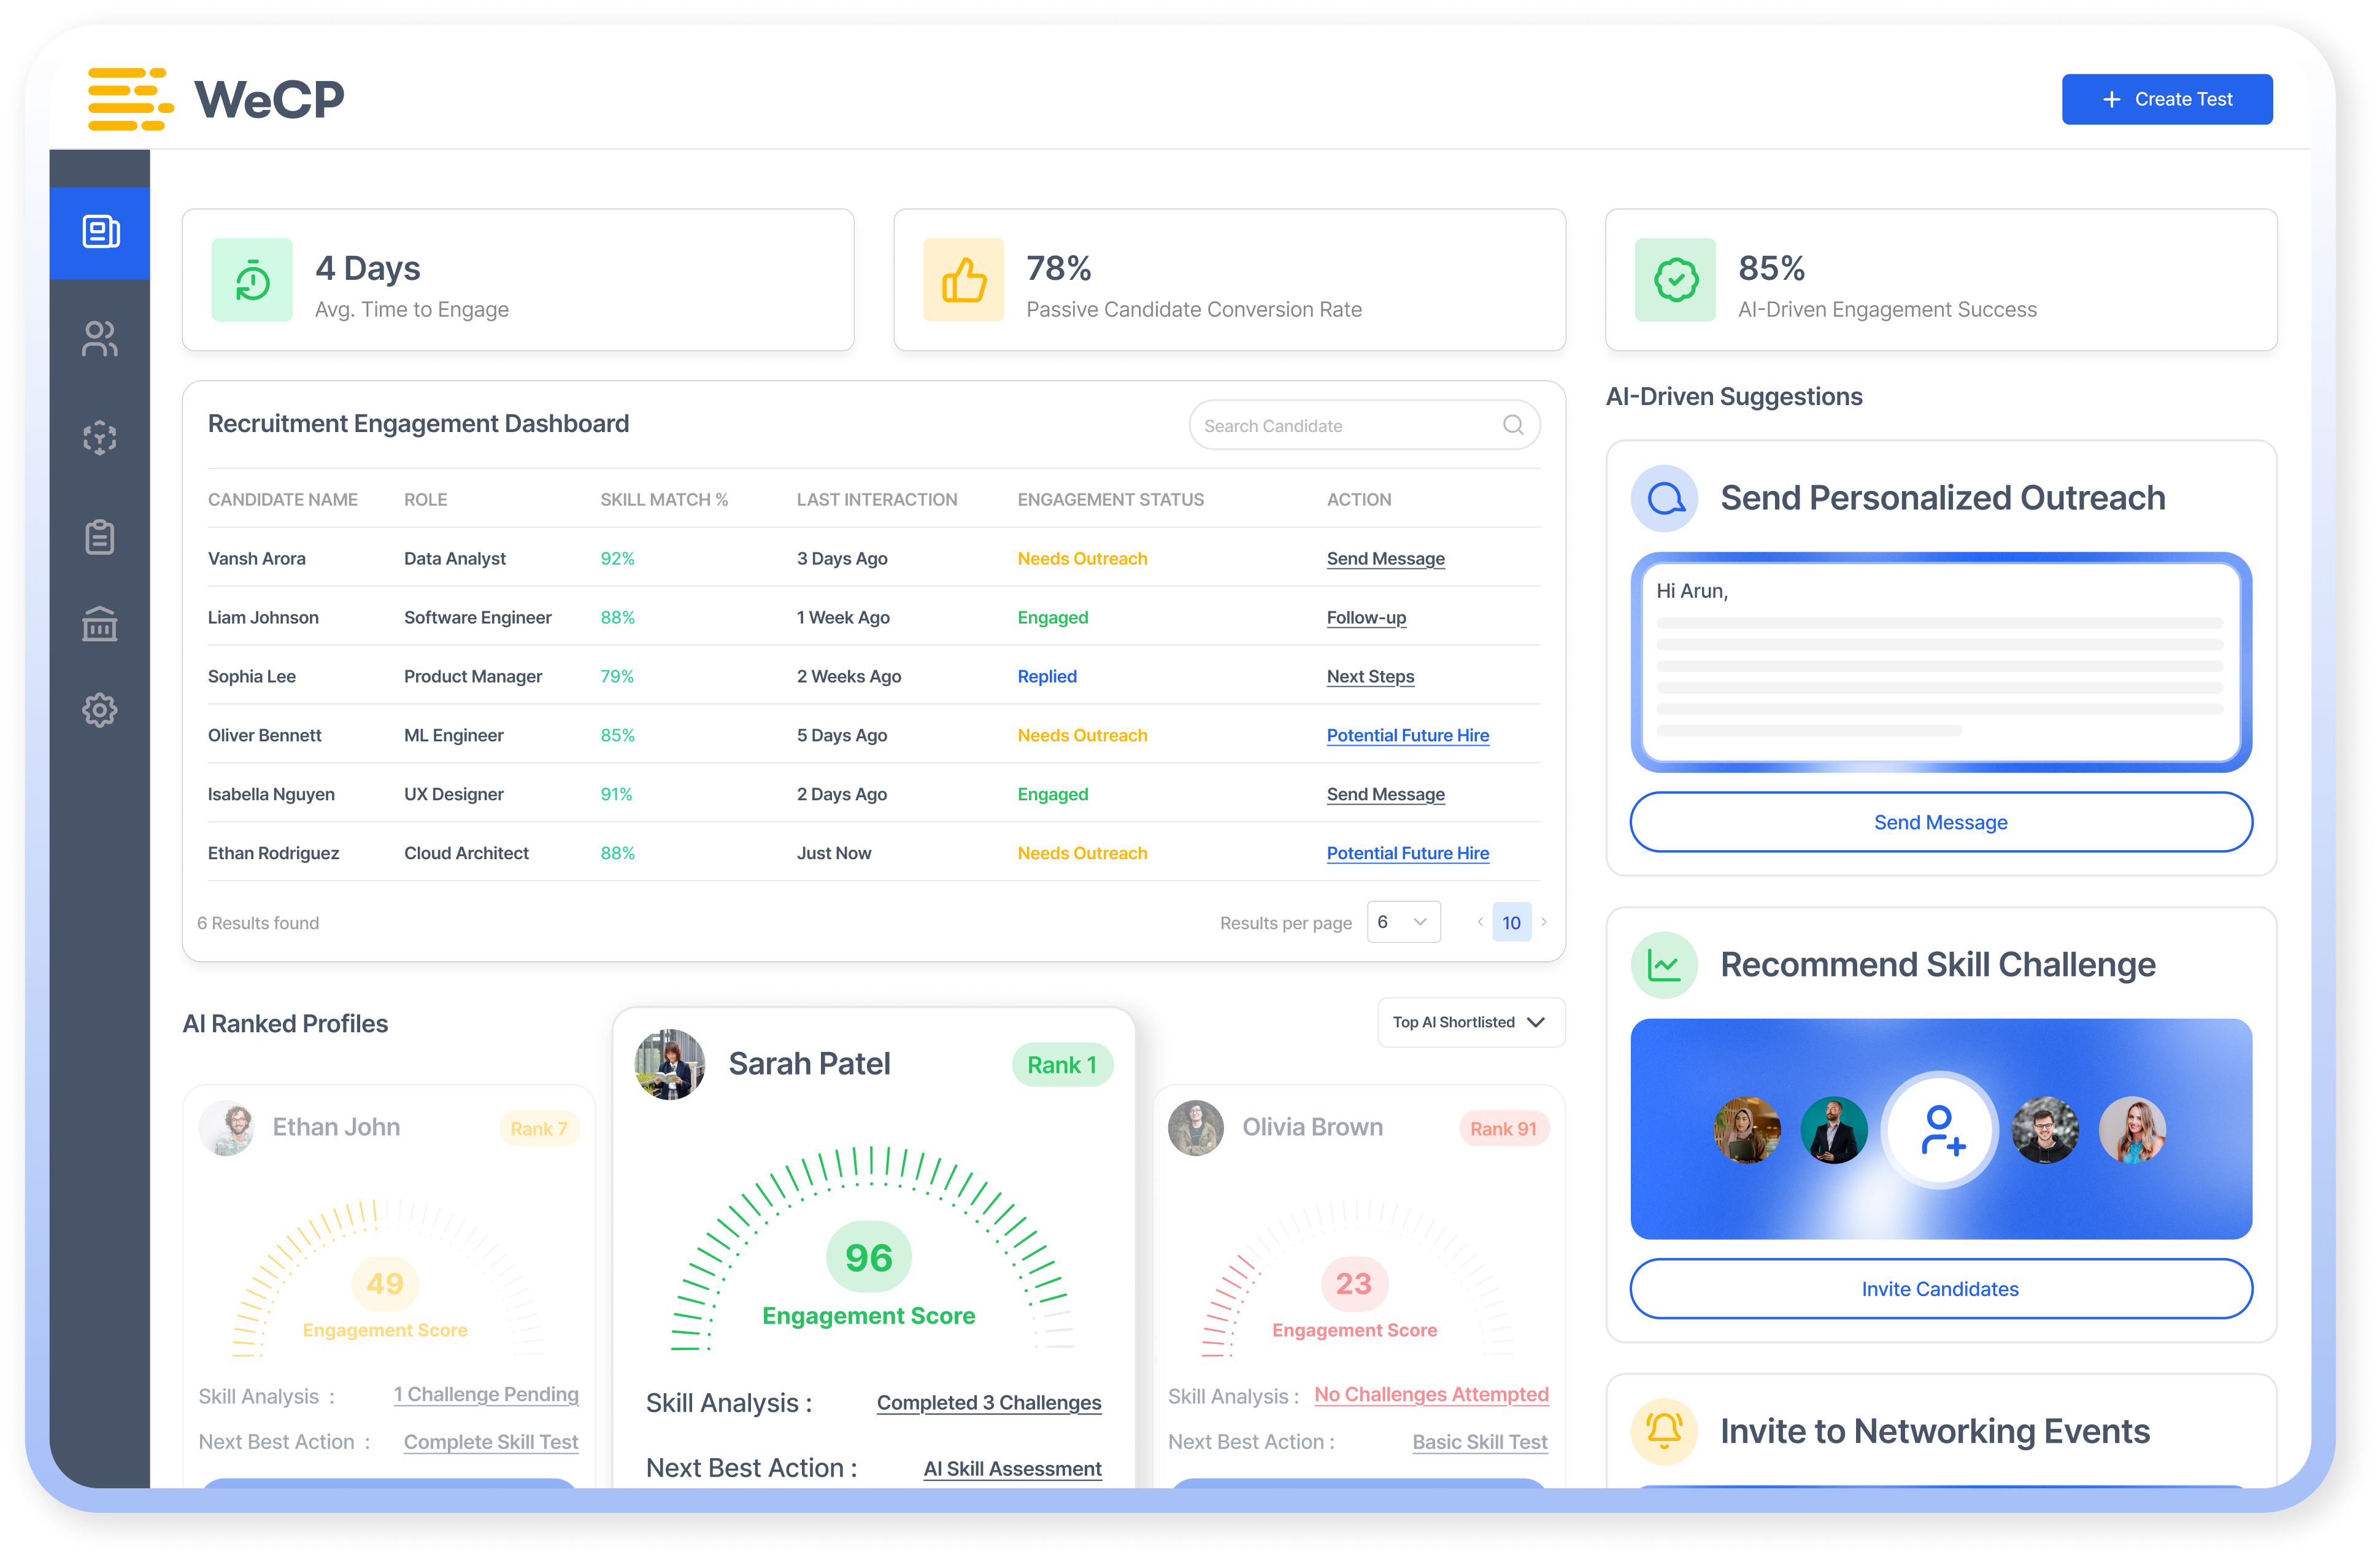Click Potential Future Hire for Oliver Bennett
Image resolution: width=2380 pixels, height=1557 pixels.
pyautogui.click(x=1408, y=736)
